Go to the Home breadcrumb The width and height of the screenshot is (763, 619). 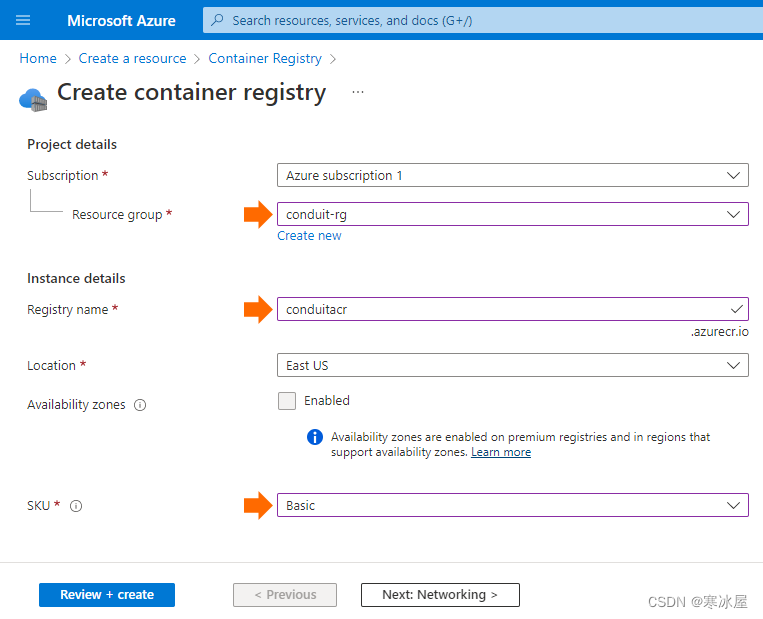coord(38,59)
